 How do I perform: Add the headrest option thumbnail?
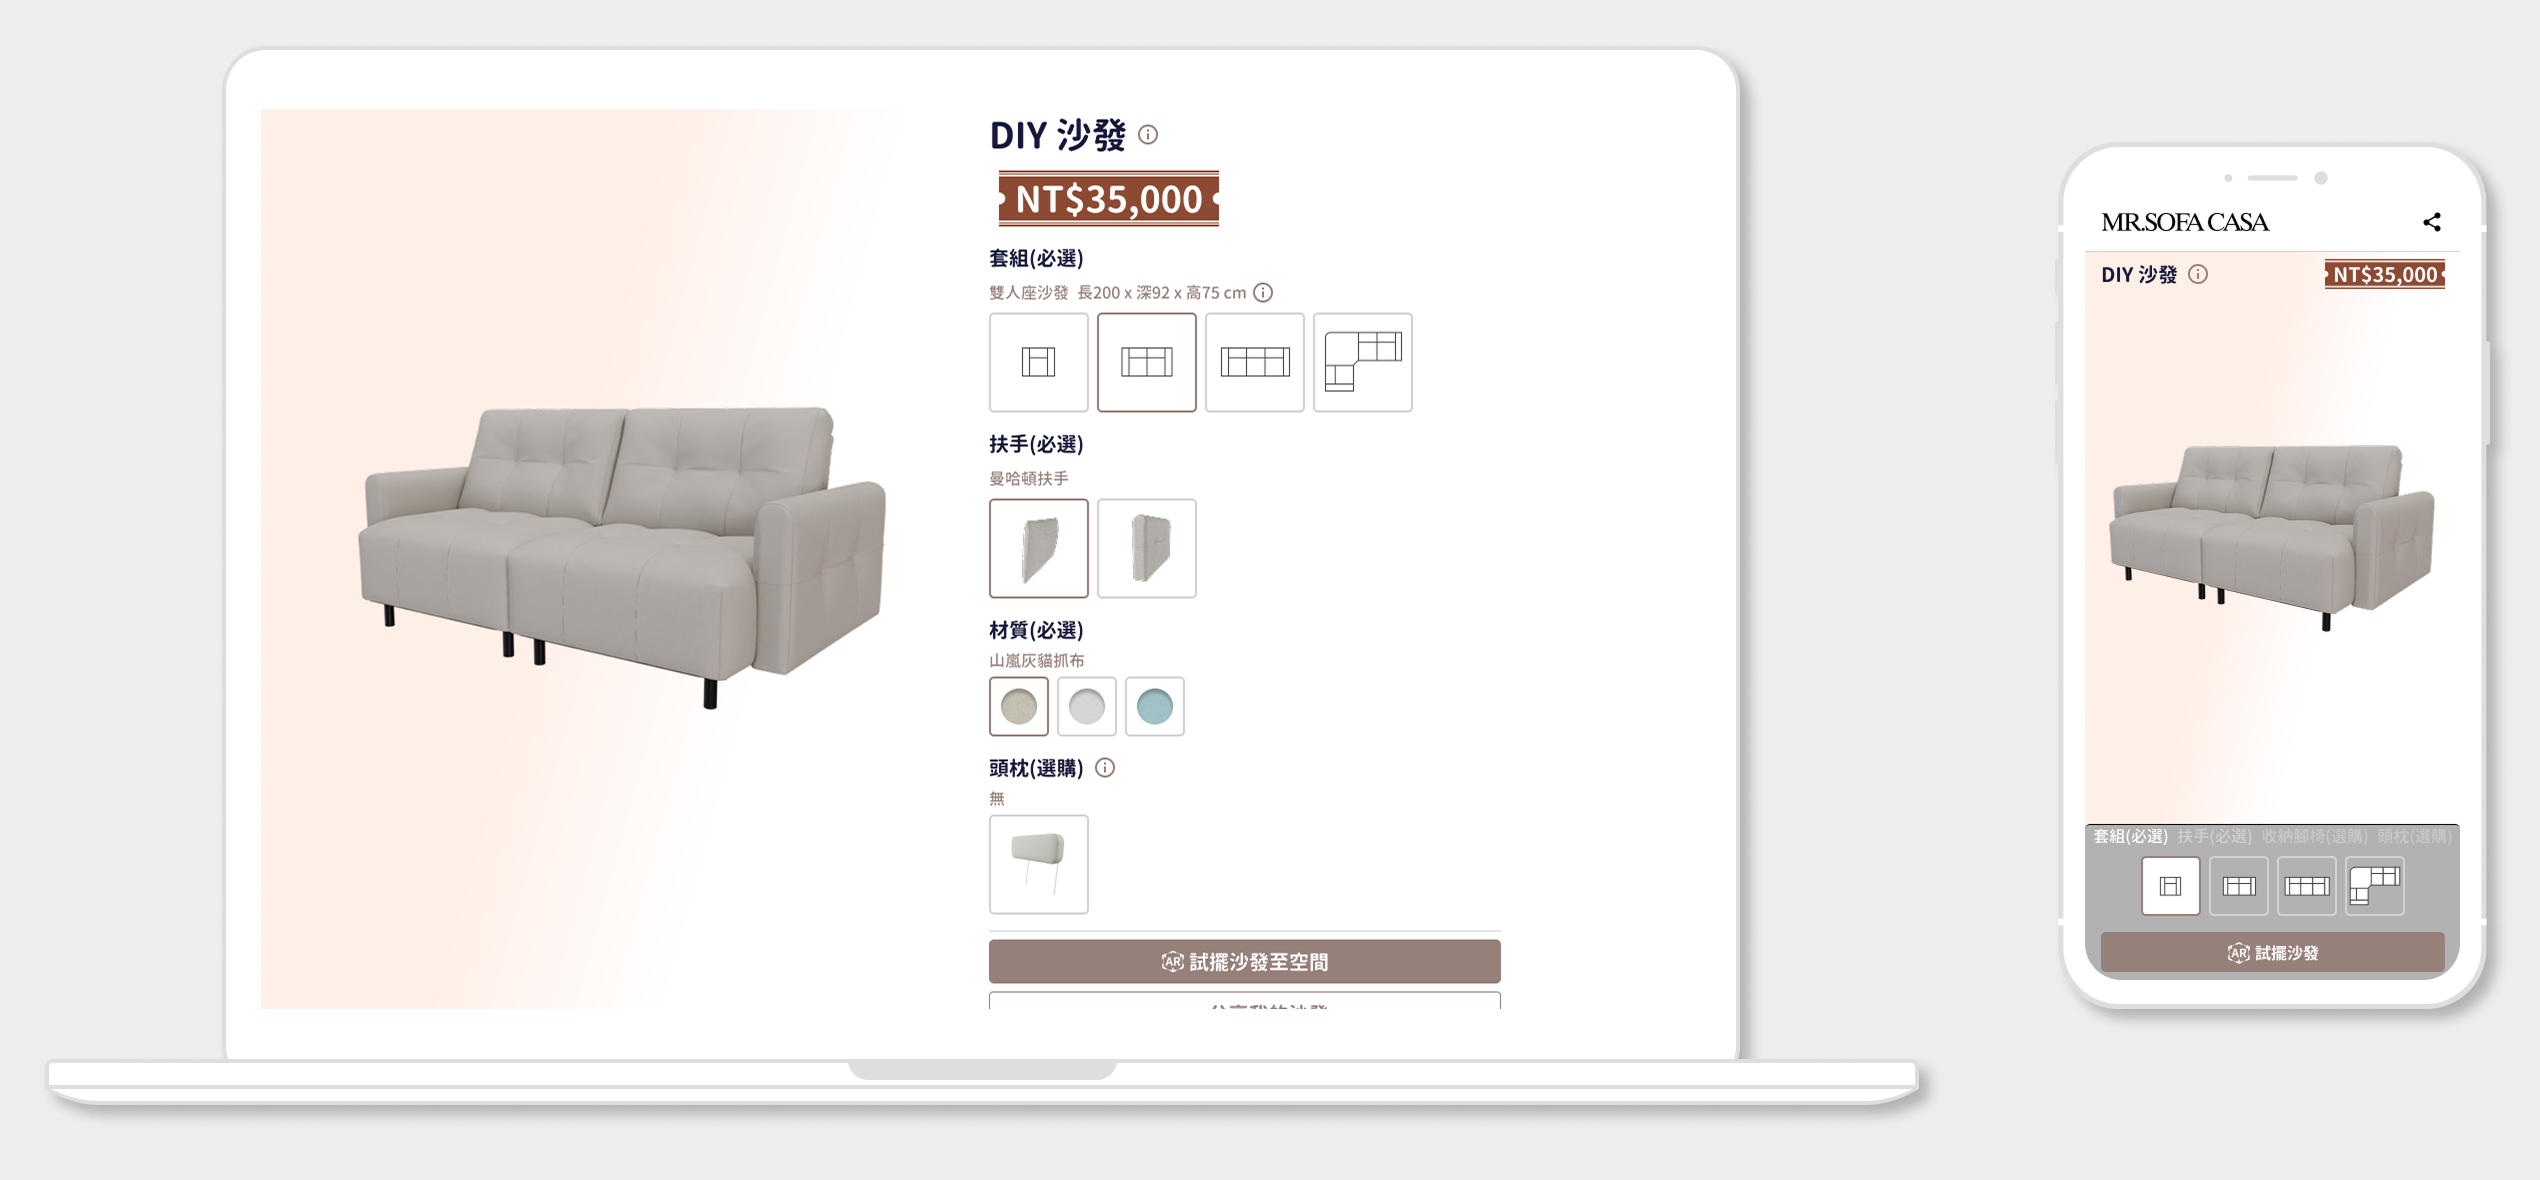(x=1038, y=864)
